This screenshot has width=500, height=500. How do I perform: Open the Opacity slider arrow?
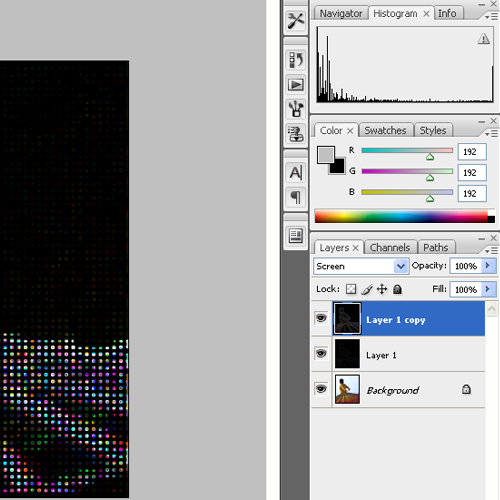click(488, 266)
